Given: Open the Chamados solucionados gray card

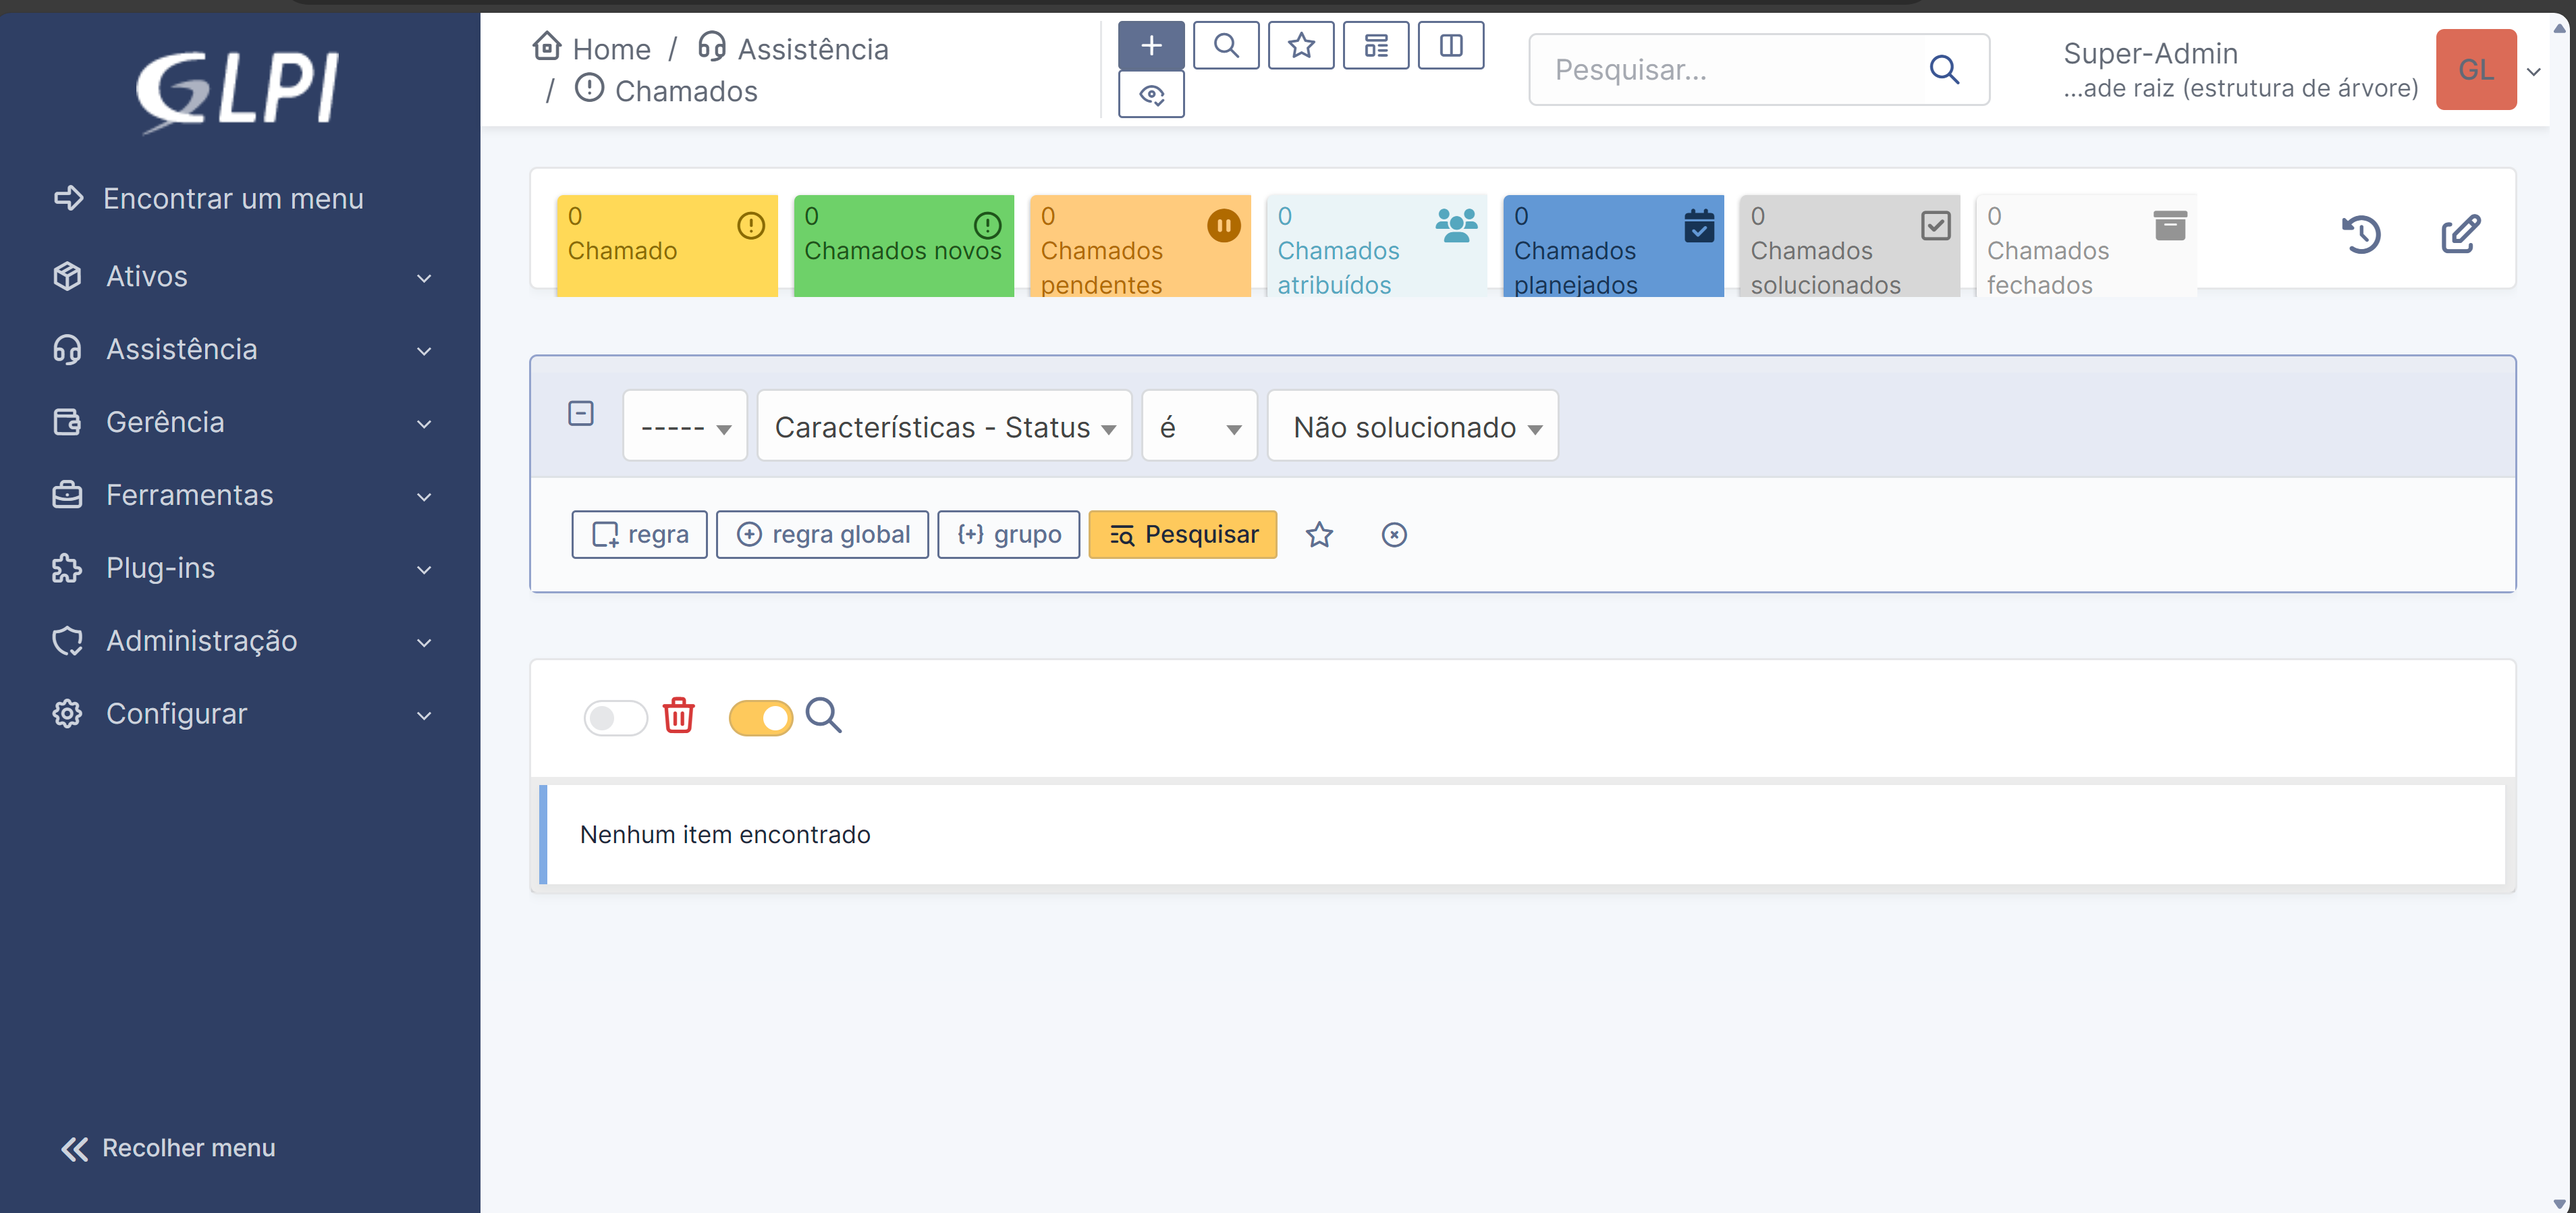Looking at the screenshot, I should click(x=1850, y=245).
